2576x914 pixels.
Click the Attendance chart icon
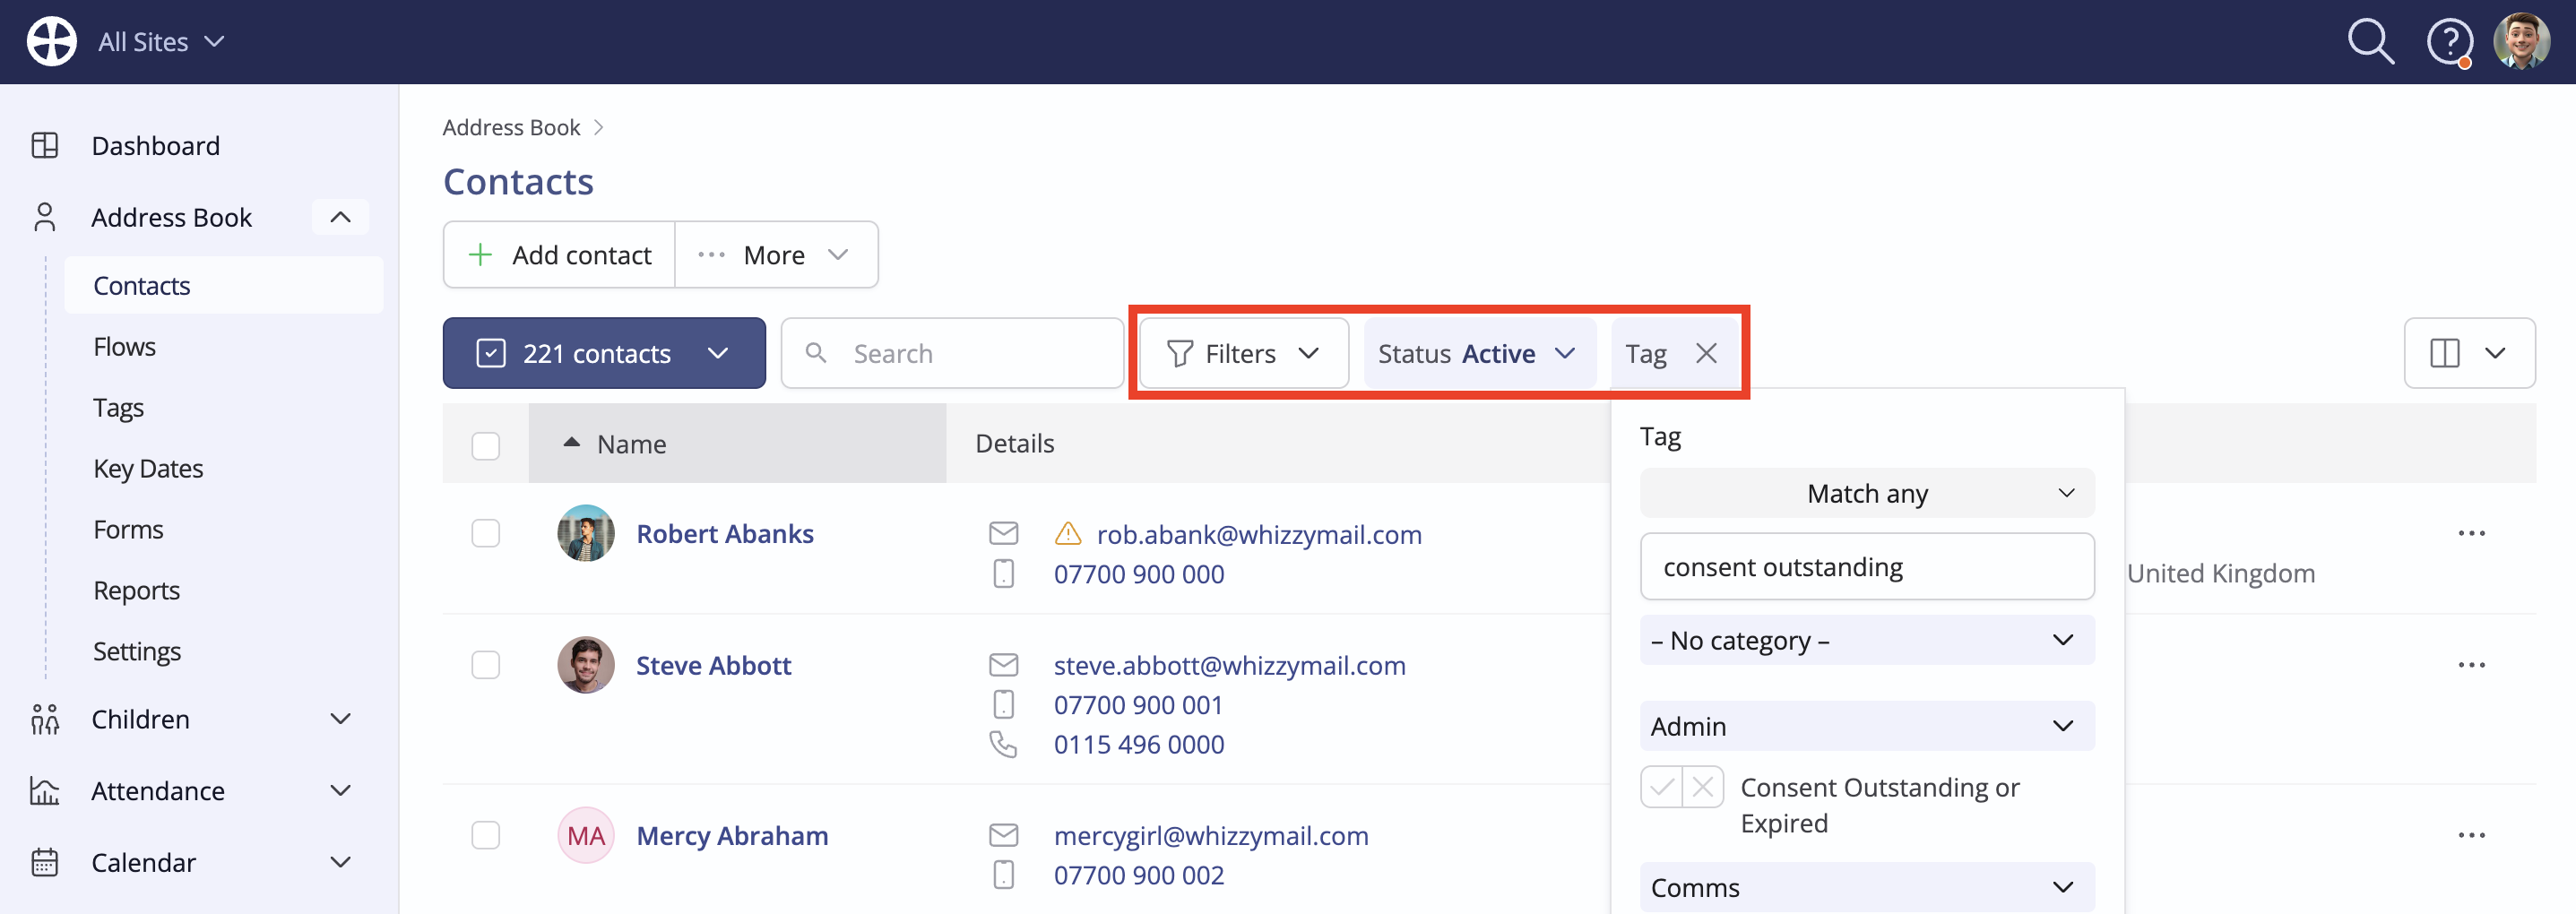click(x=45, y=791)
